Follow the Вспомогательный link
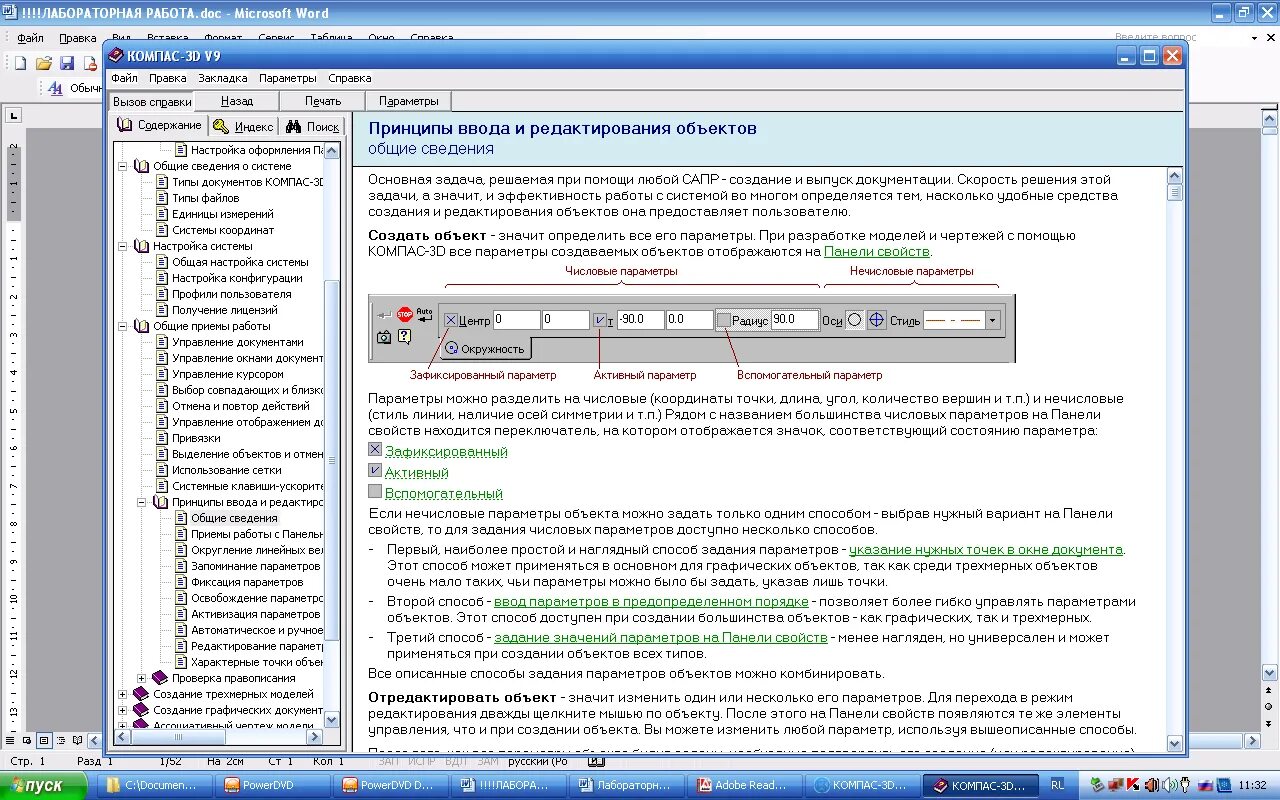The width and height of the screenshot is (1280, 800). pos(444,494)
